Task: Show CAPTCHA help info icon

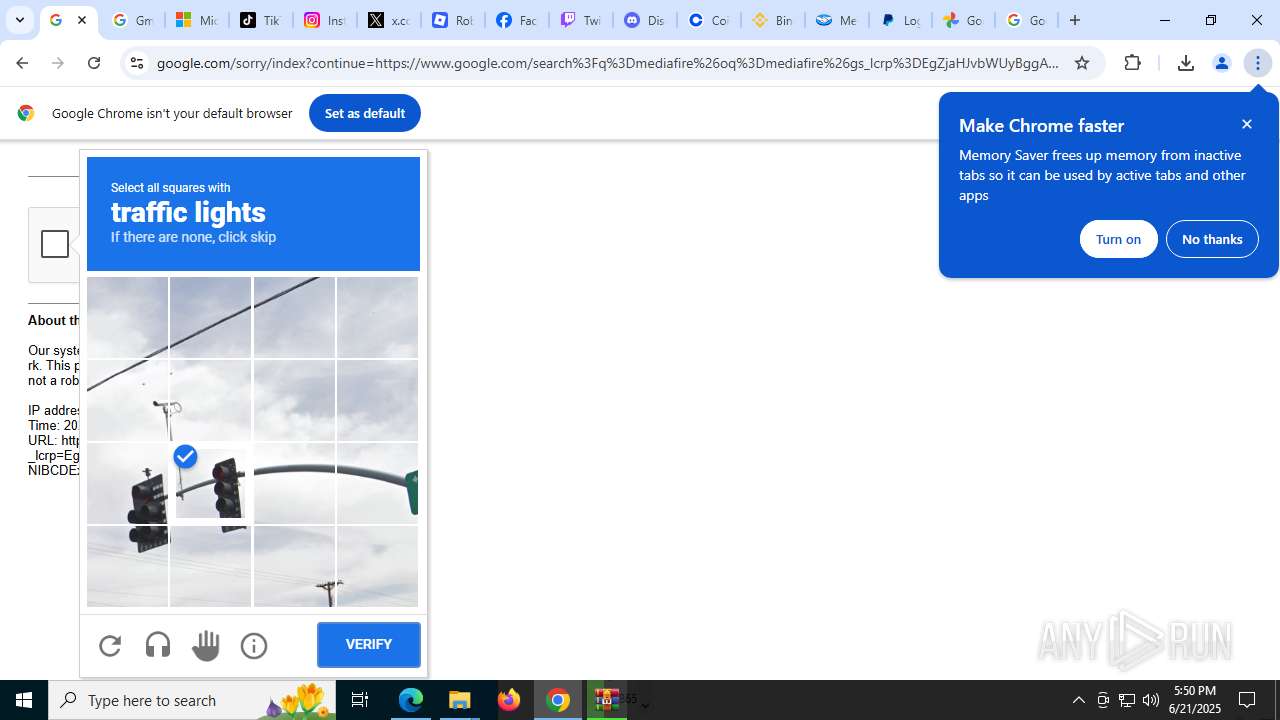Action: click(254, 645)
